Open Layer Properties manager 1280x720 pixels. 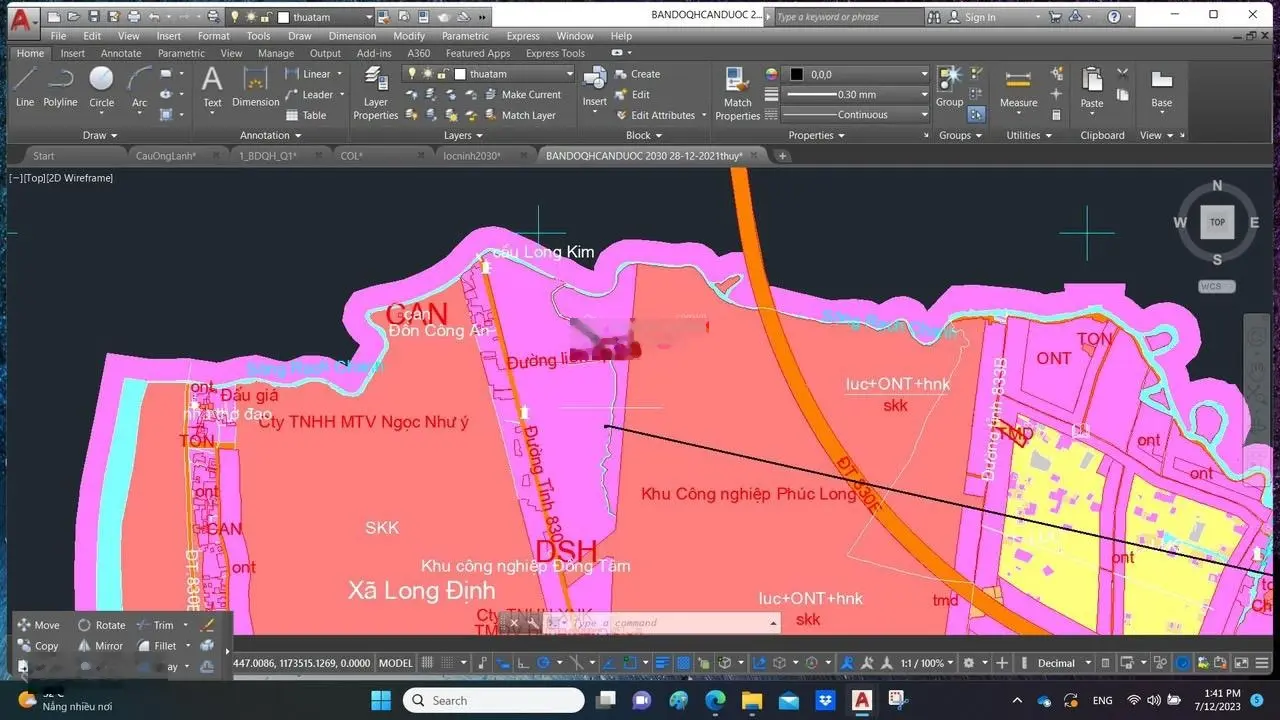pyautogui.click(x=376, y=92)
